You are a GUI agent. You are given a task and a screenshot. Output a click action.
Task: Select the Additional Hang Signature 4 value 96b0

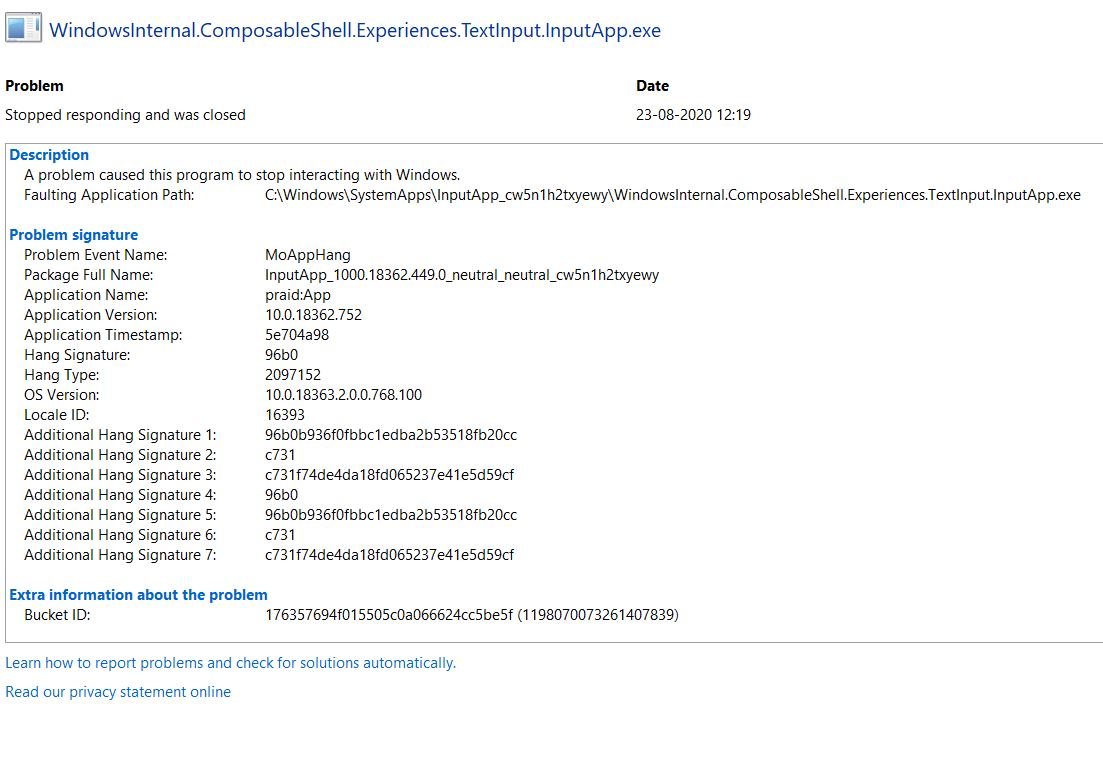point(281,495)
